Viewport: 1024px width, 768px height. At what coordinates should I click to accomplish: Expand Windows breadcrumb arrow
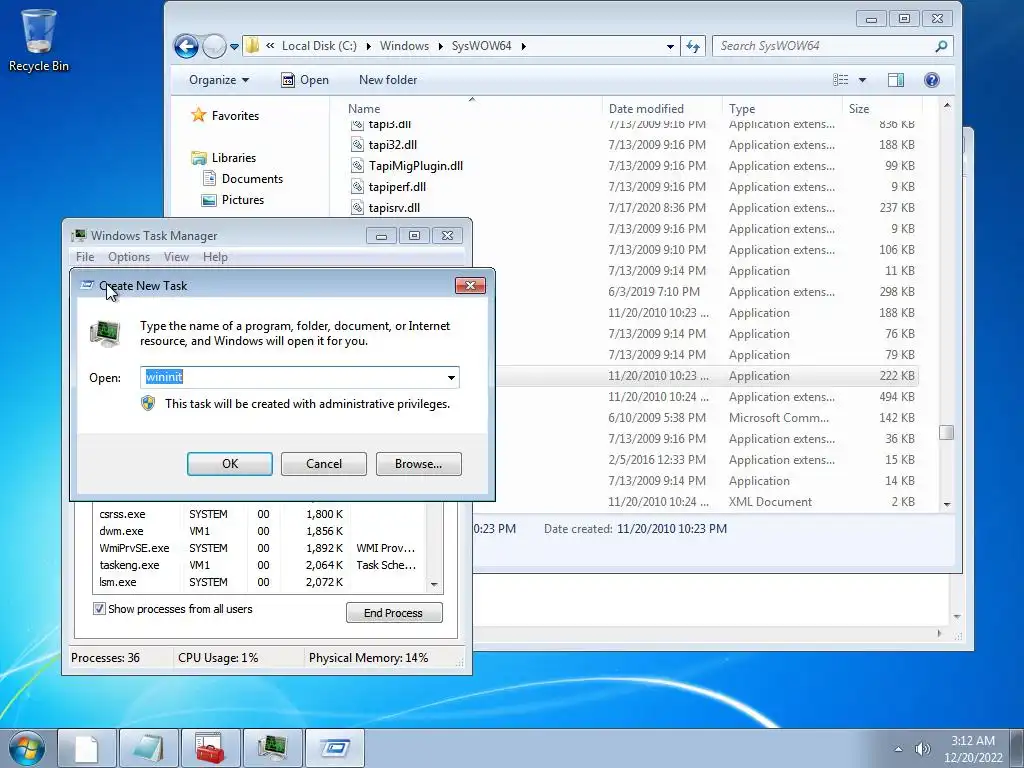440,46
